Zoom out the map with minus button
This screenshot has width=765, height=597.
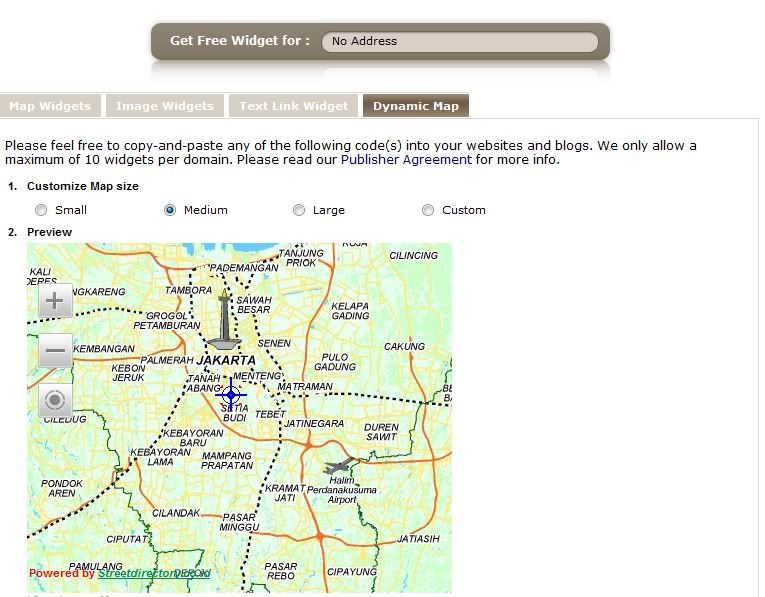click(x=55, y=350)
